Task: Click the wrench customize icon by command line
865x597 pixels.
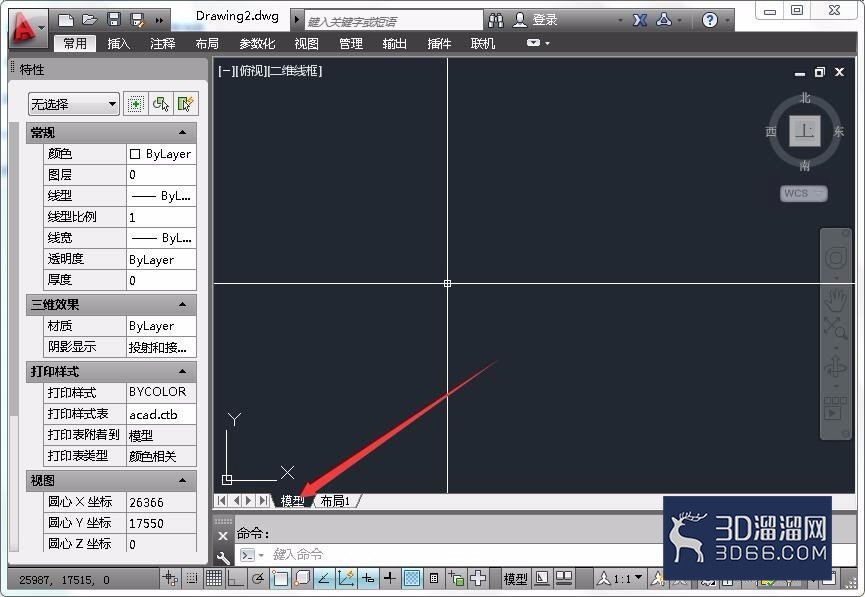Action: click(x=223, y=557)
